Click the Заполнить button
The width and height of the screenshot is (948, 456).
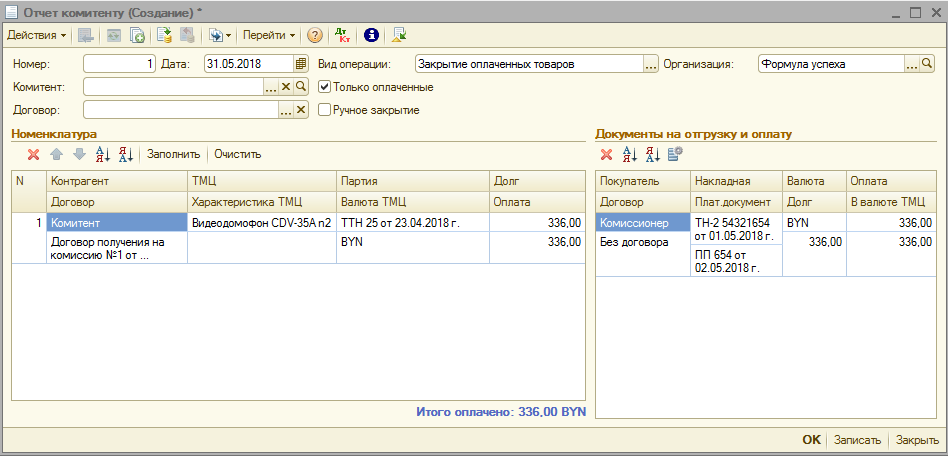pos(174,154)
